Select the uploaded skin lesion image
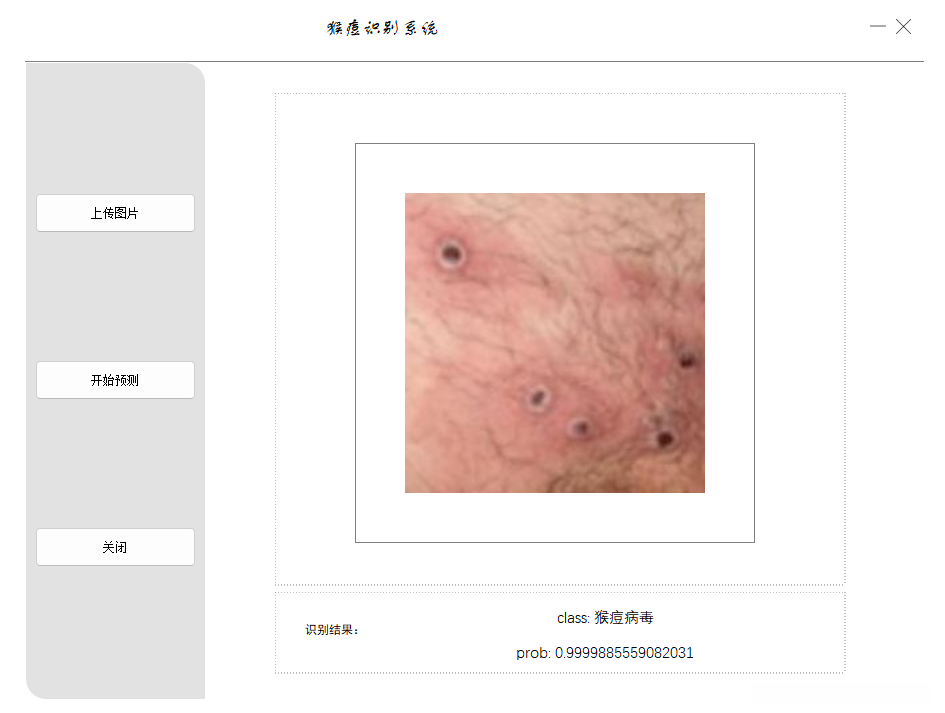This screenshot has height=713, width=945. pyautogui.click(x=554, y=342)
